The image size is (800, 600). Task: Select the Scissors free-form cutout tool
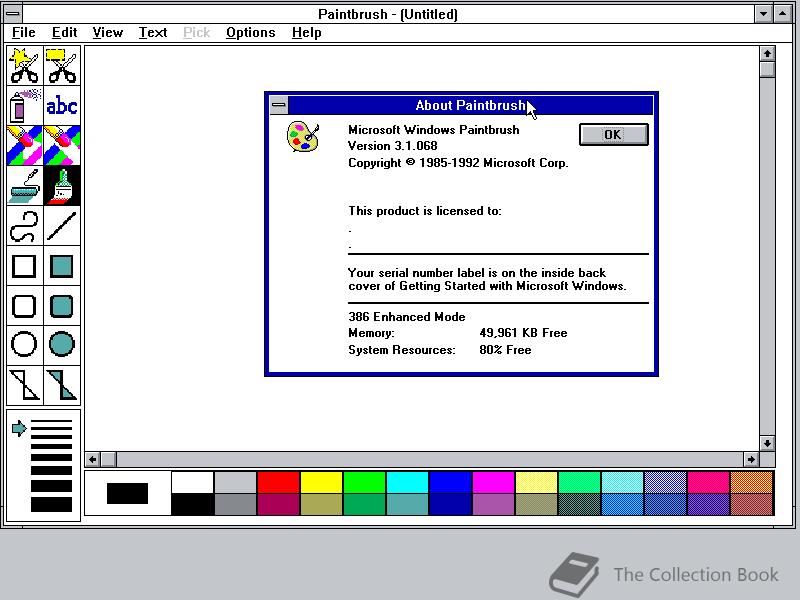24,65
